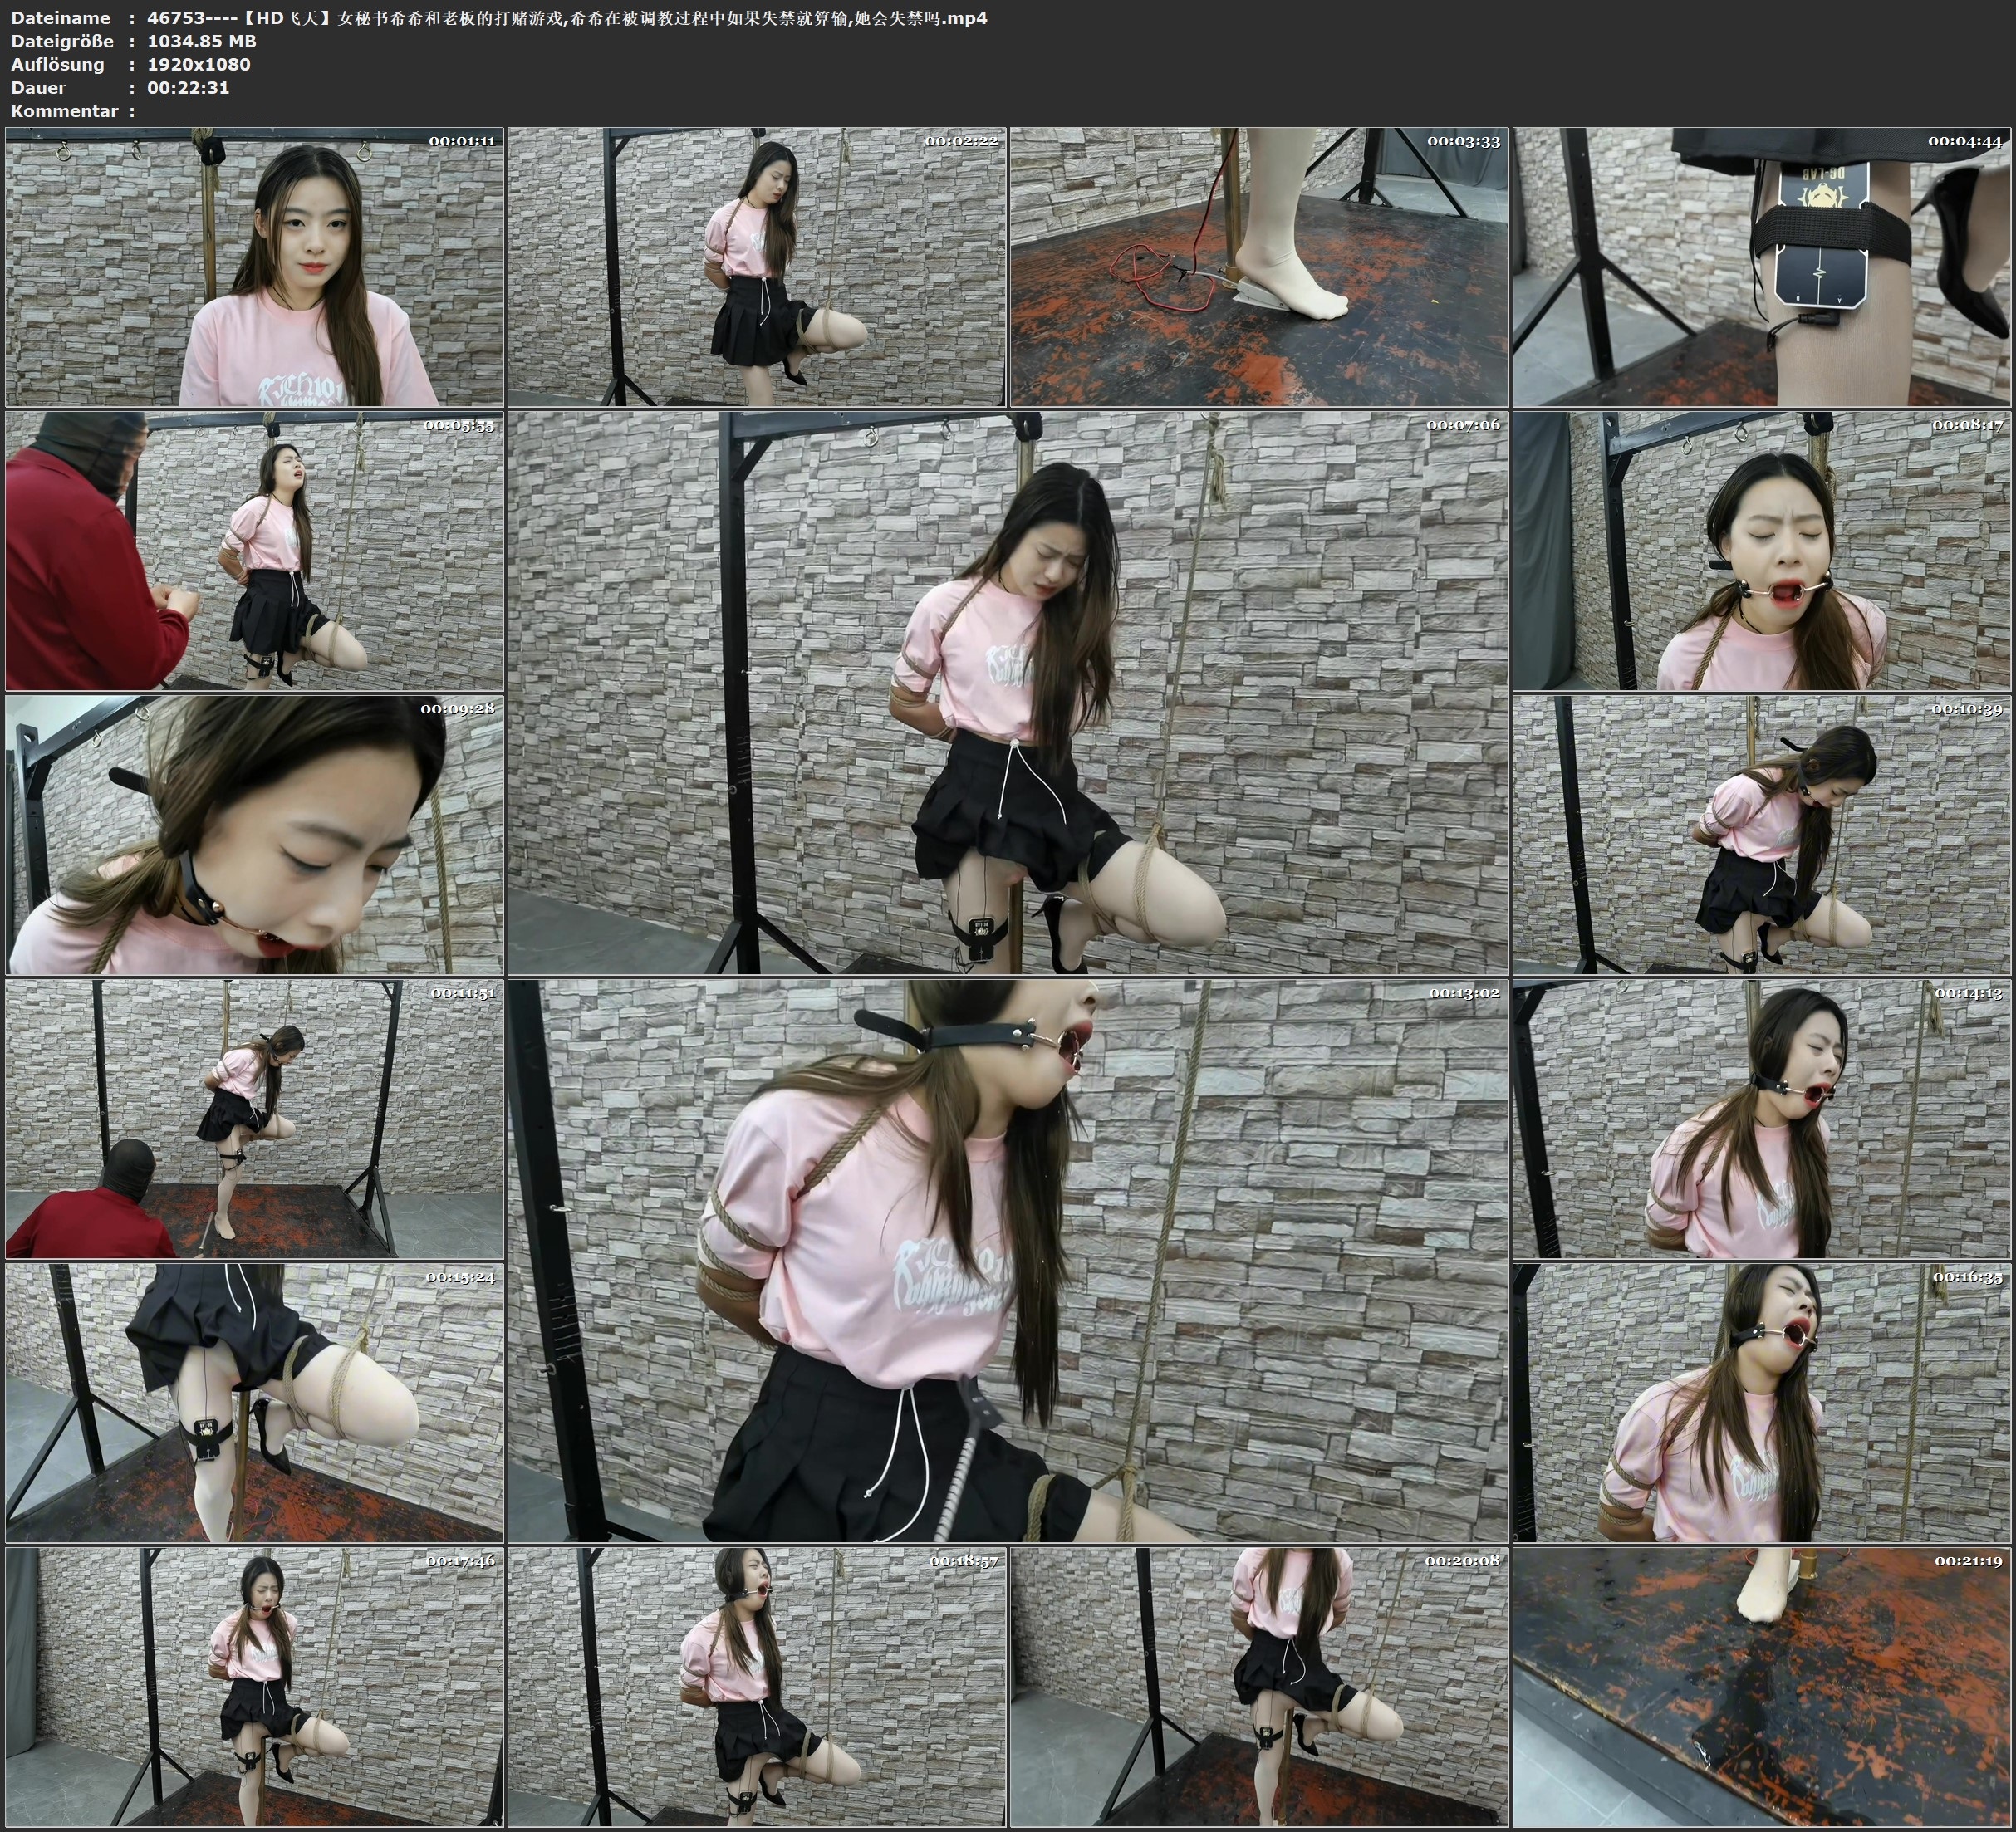Click the Auflösung value 1920x1080

click(198, 64)
